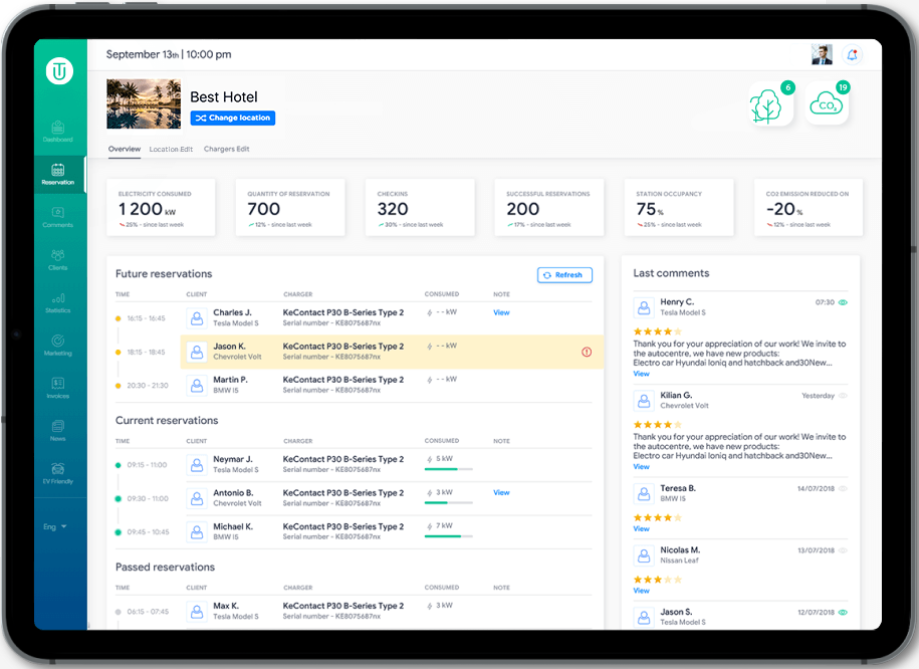Click the alert icon on Jason K. reservation
This screenshot has height=669, width=919.
coord(586,352)
